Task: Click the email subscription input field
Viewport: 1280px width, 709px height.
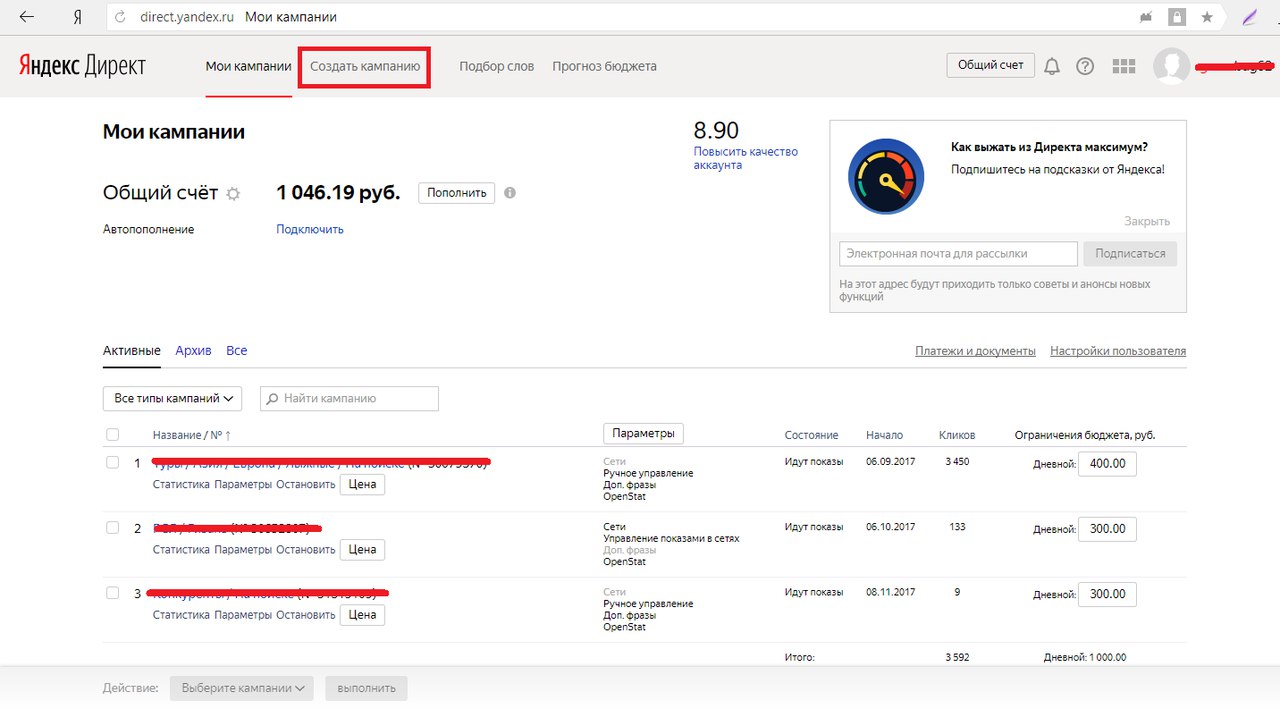Action: pos(958,254)
